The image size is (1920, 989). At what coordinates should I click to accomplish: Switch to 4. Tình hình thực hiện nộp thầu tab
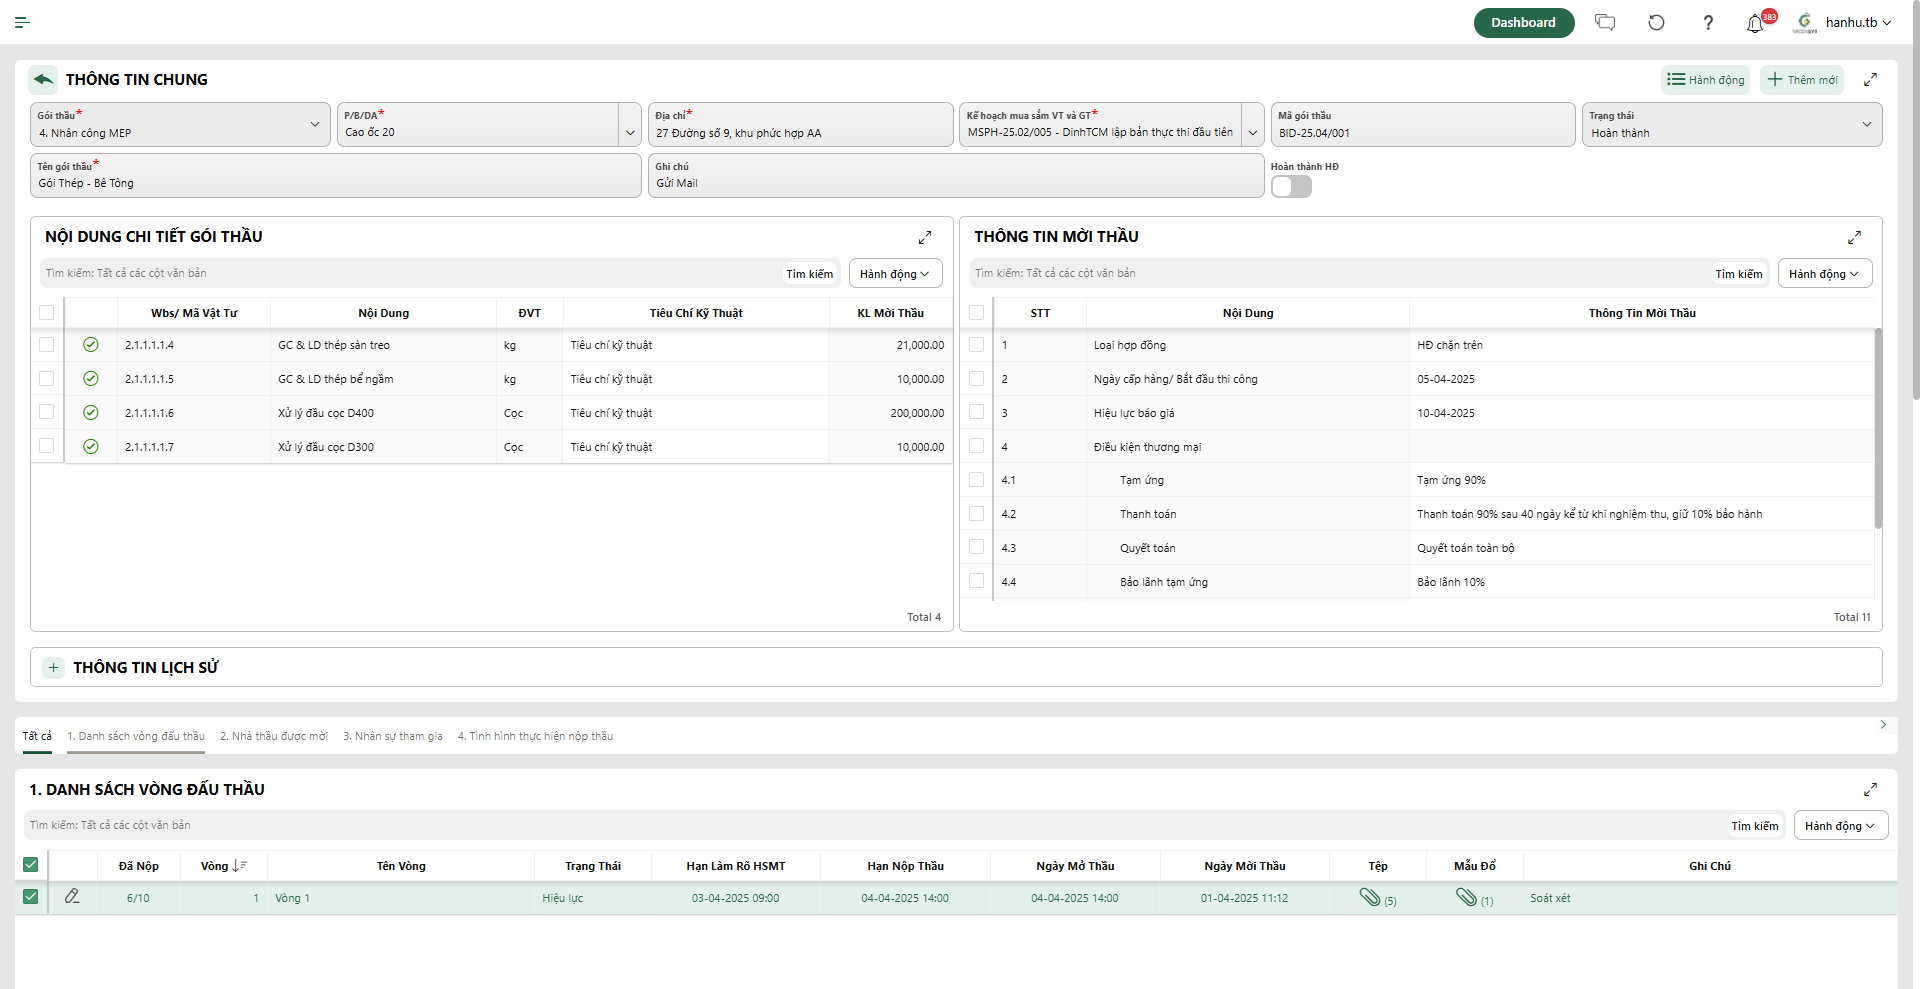535,736
